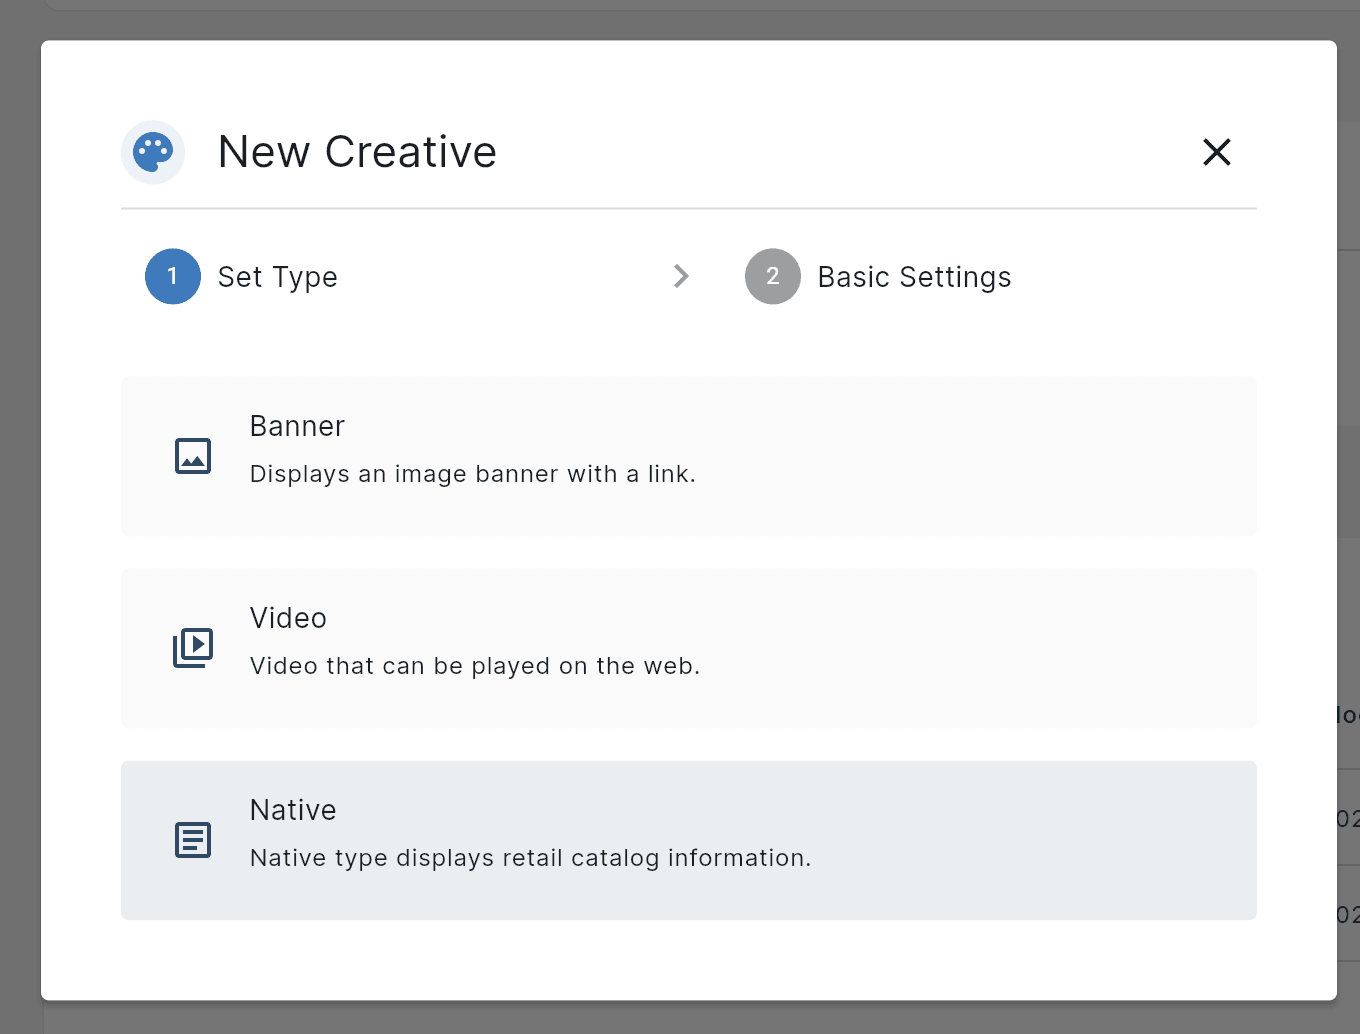The image size is (1360, 1034).
Task: Click the Native retail catalog description text
Action: [530, 858]
